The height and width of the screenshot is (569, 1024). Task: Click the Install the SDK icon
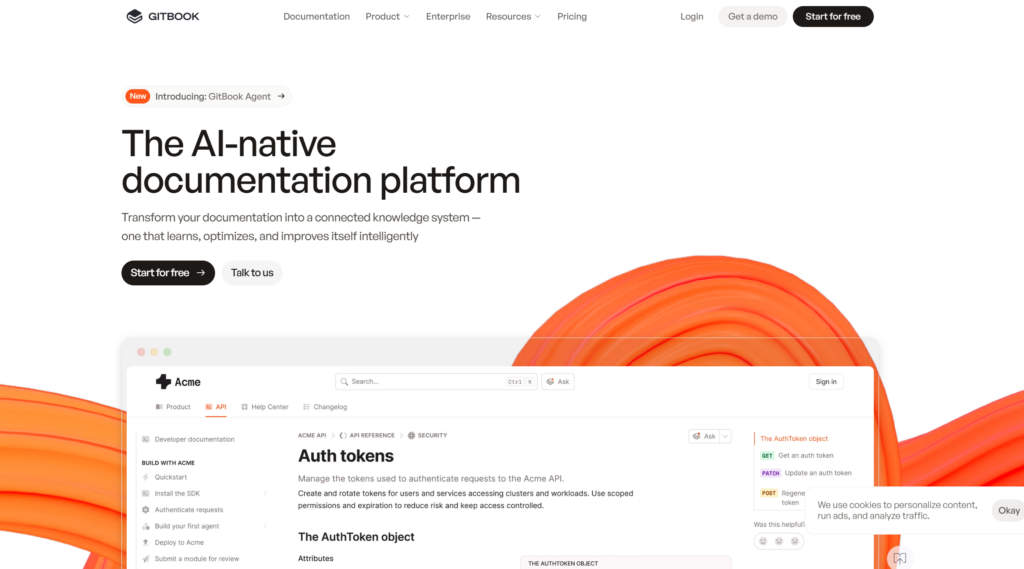pyautogui.click(x=146, y=494)
